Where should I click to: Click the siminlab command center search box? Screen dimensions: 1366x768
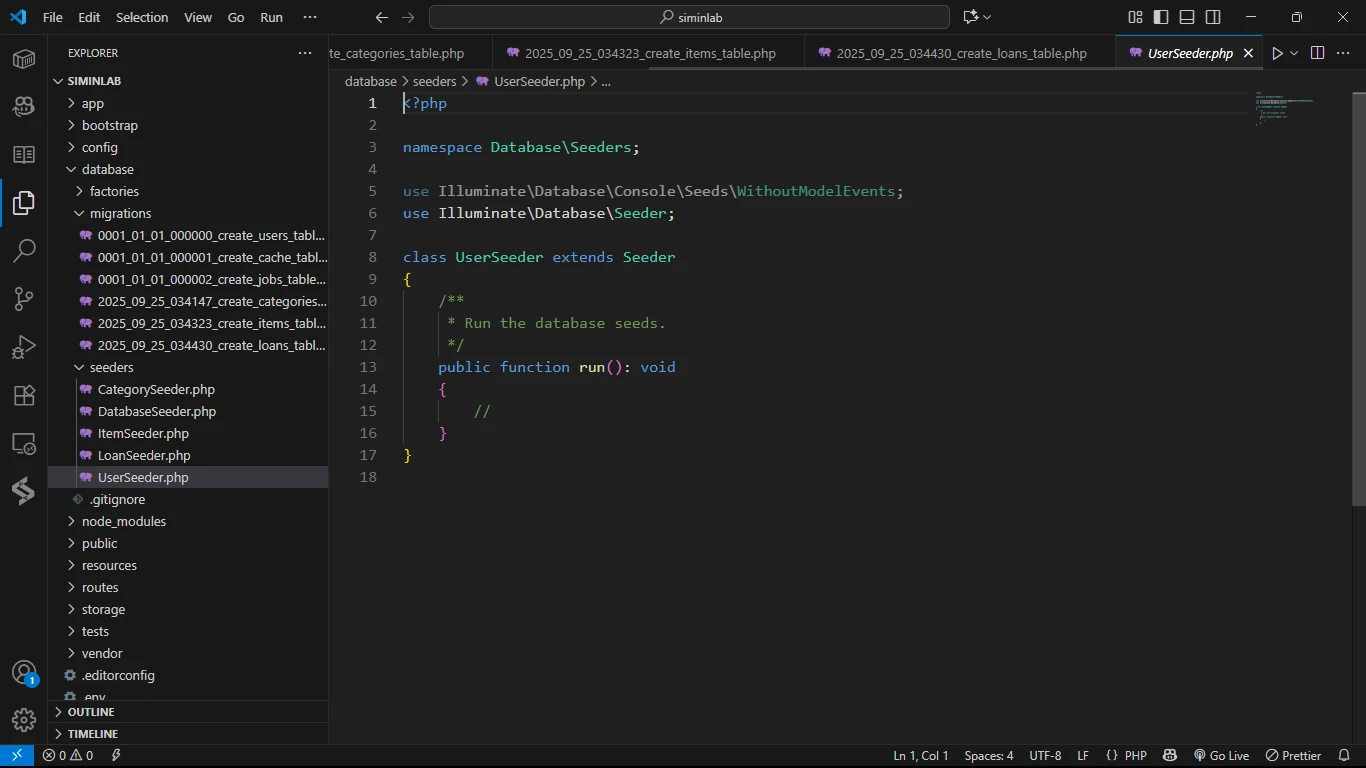[x=689, y=17]
